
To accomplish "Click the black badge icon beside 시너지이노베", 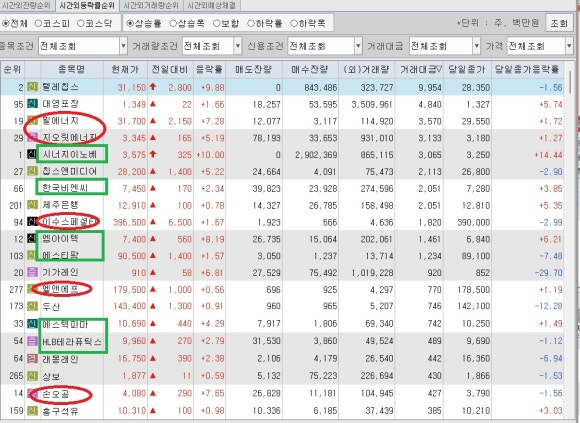I will click(32, 155).
